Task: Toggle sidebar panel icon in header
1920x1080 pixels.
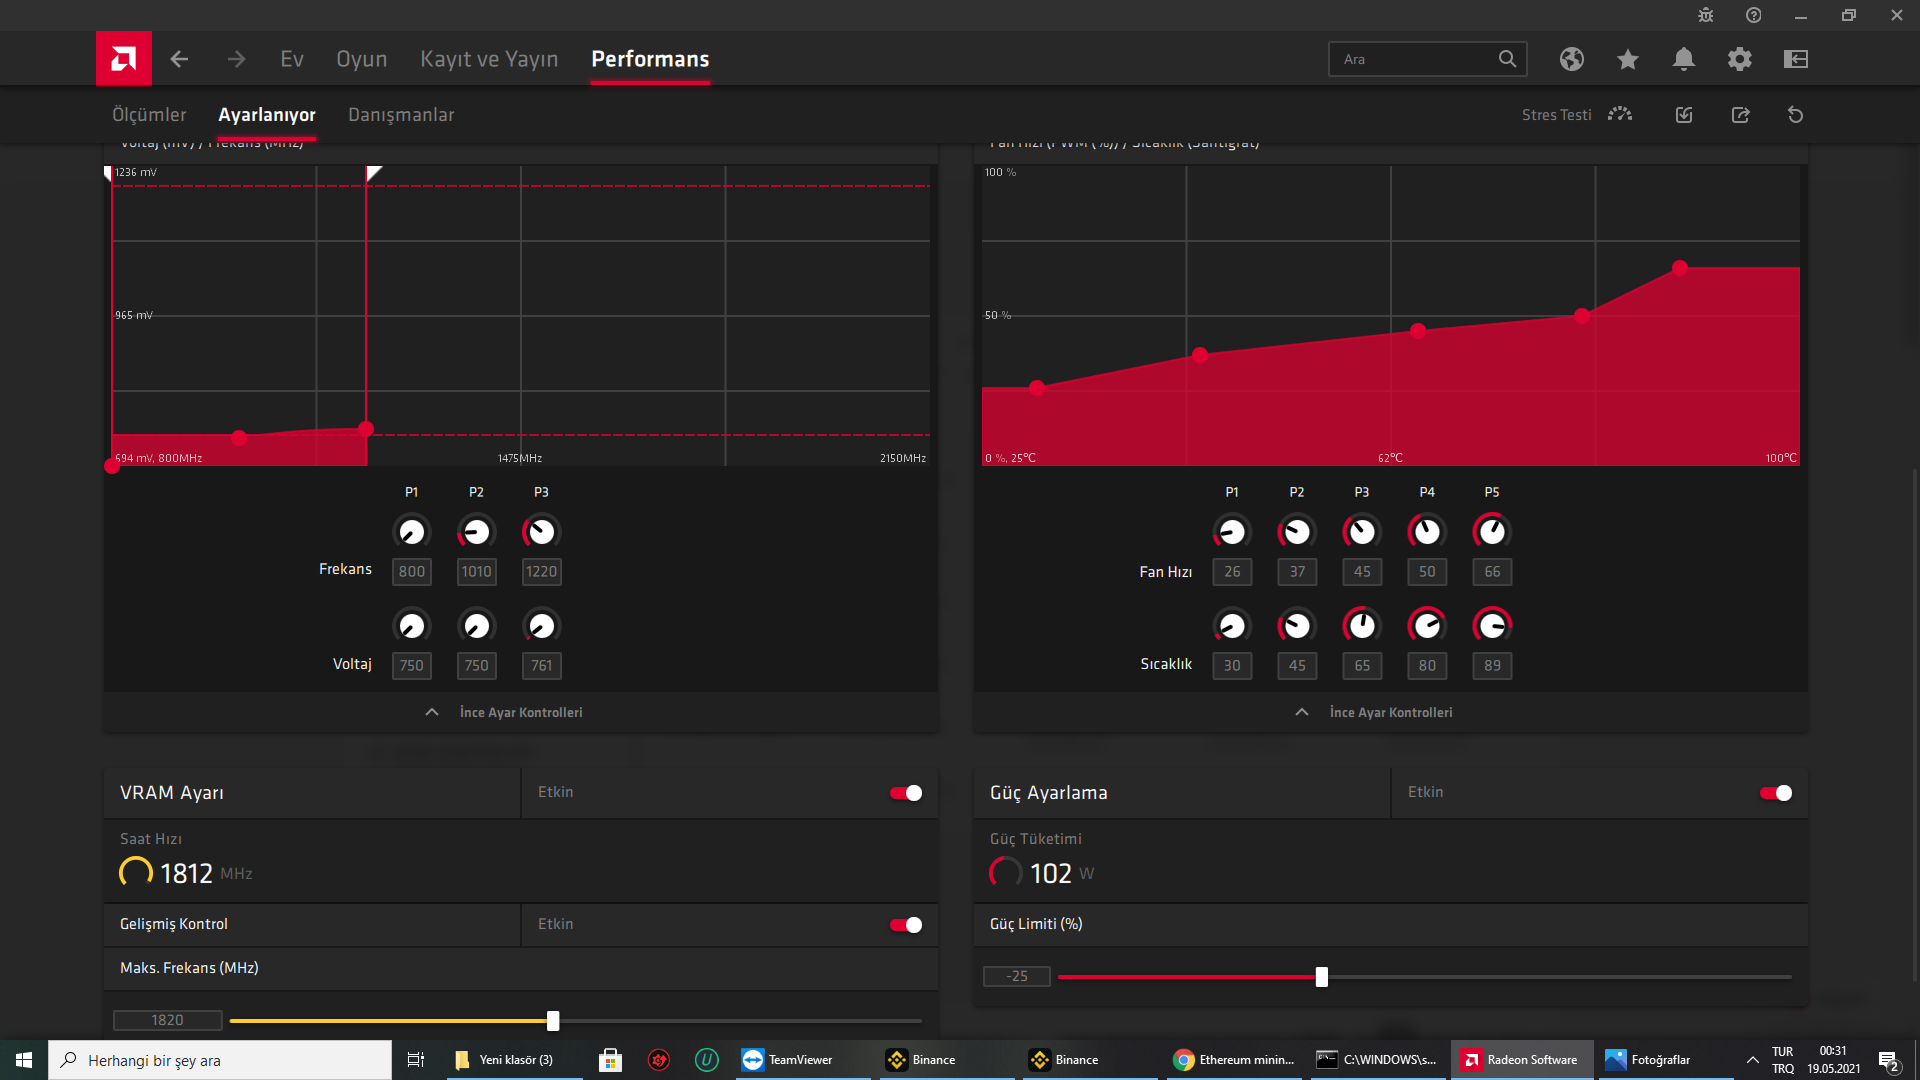Action: tap(1795, 59)
